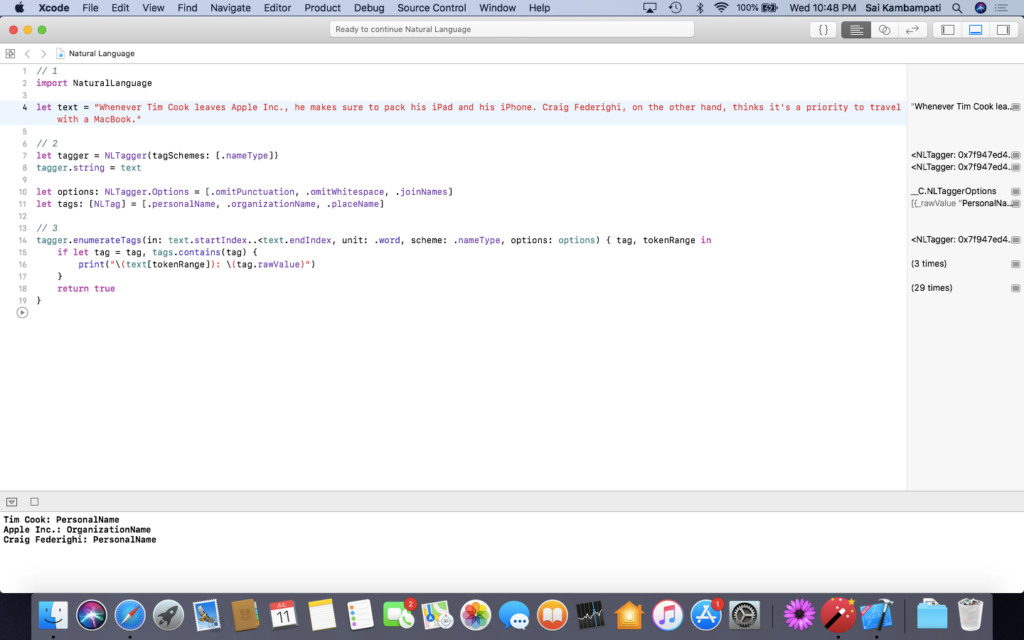Screen dimensions: 1024x640
Task: Open the Sai Kambampati user menu
Action: pos(903,8)
